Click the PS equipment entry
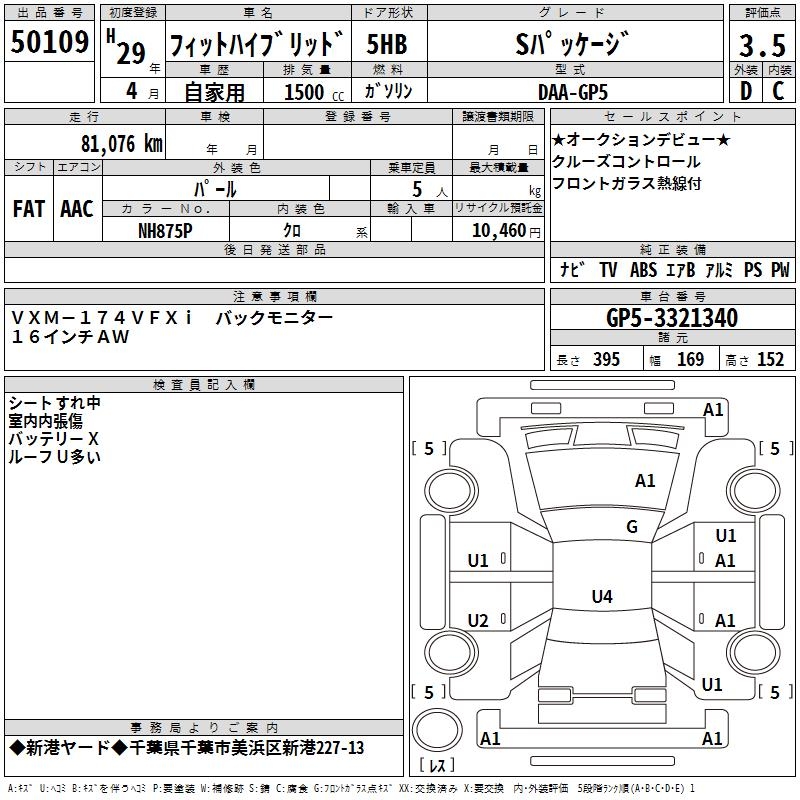Image resolution: width=800 pixels, height=800 pixels. tap(753, 269)
